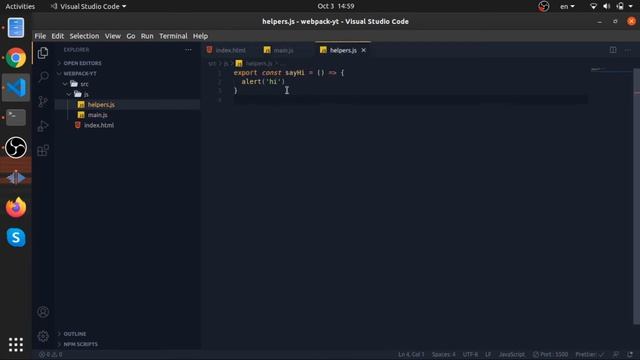Open the File menu
The image size is (640, 360).
coord(40,36)
